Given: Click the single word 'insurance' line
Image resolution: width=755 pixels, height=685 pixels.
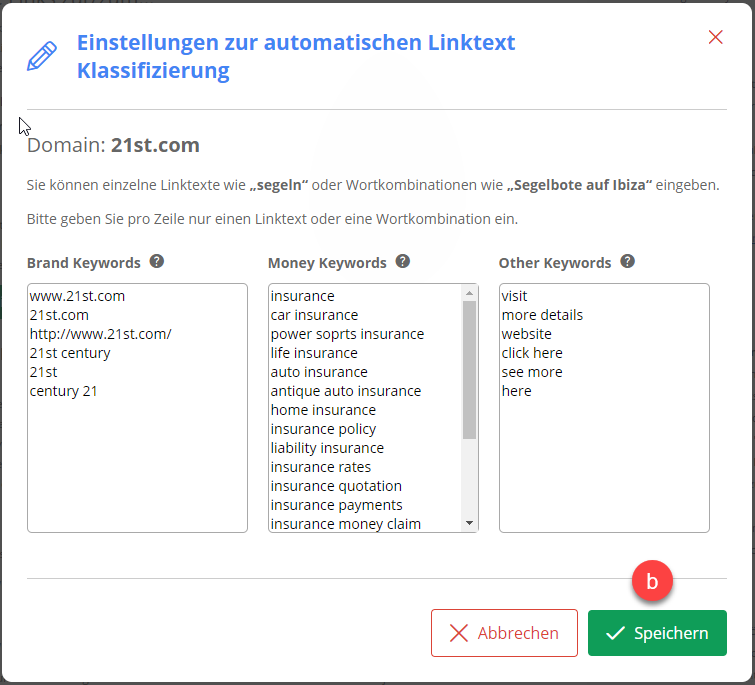Looking at the screenshot, I should click(x=302, y=296).
